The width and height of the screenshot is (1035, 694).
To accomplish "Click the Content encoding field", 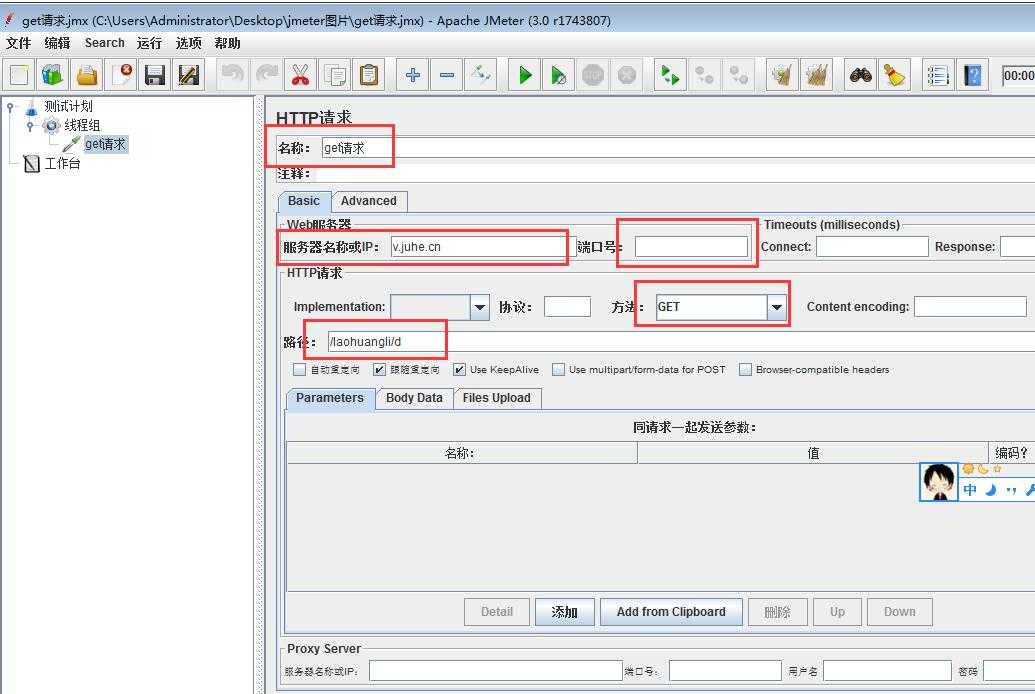I will pos(970,307).
